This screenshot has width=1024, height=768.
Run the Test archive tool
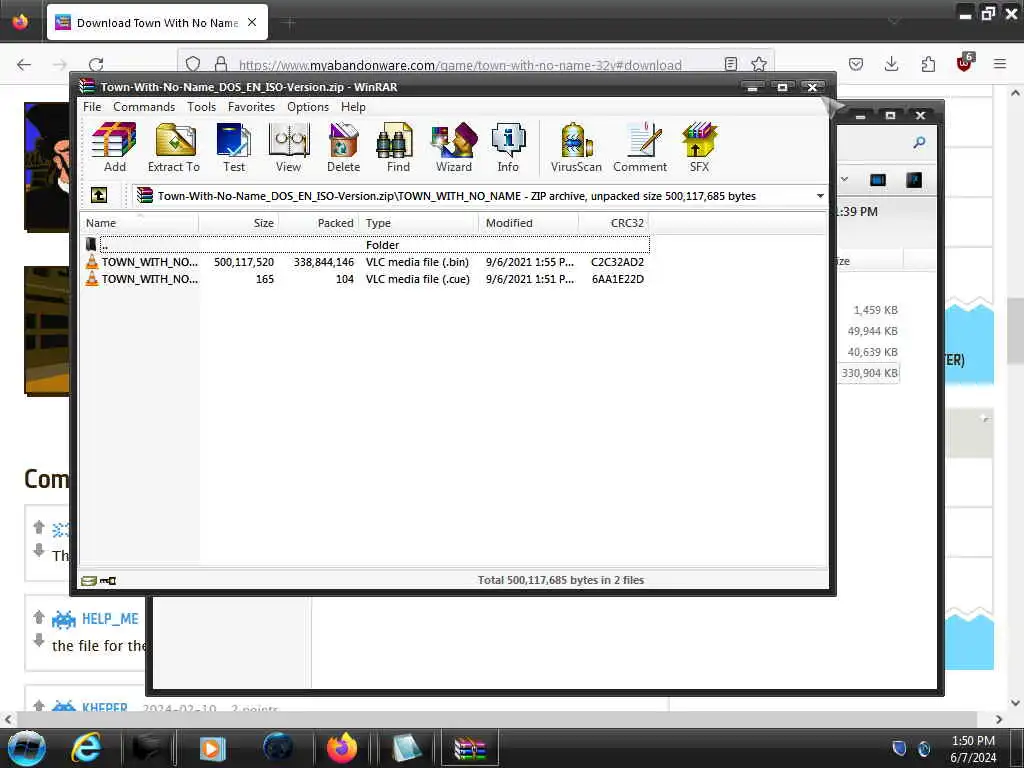tap(234, 147)
